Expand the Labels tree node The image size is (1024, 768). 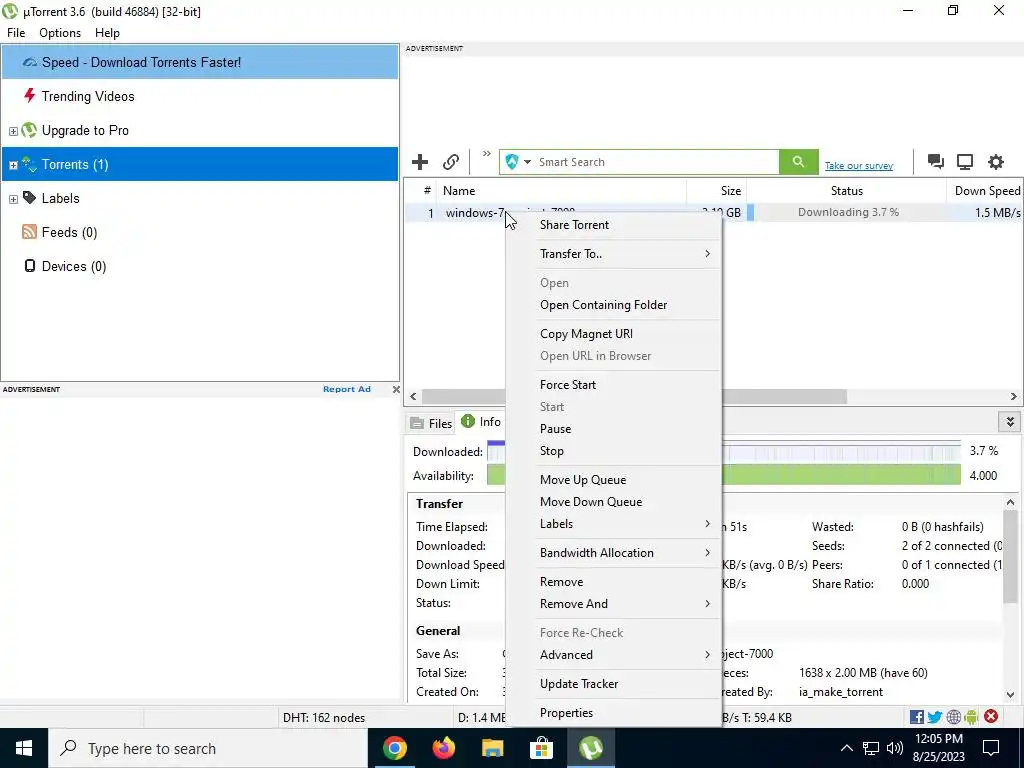13,199
